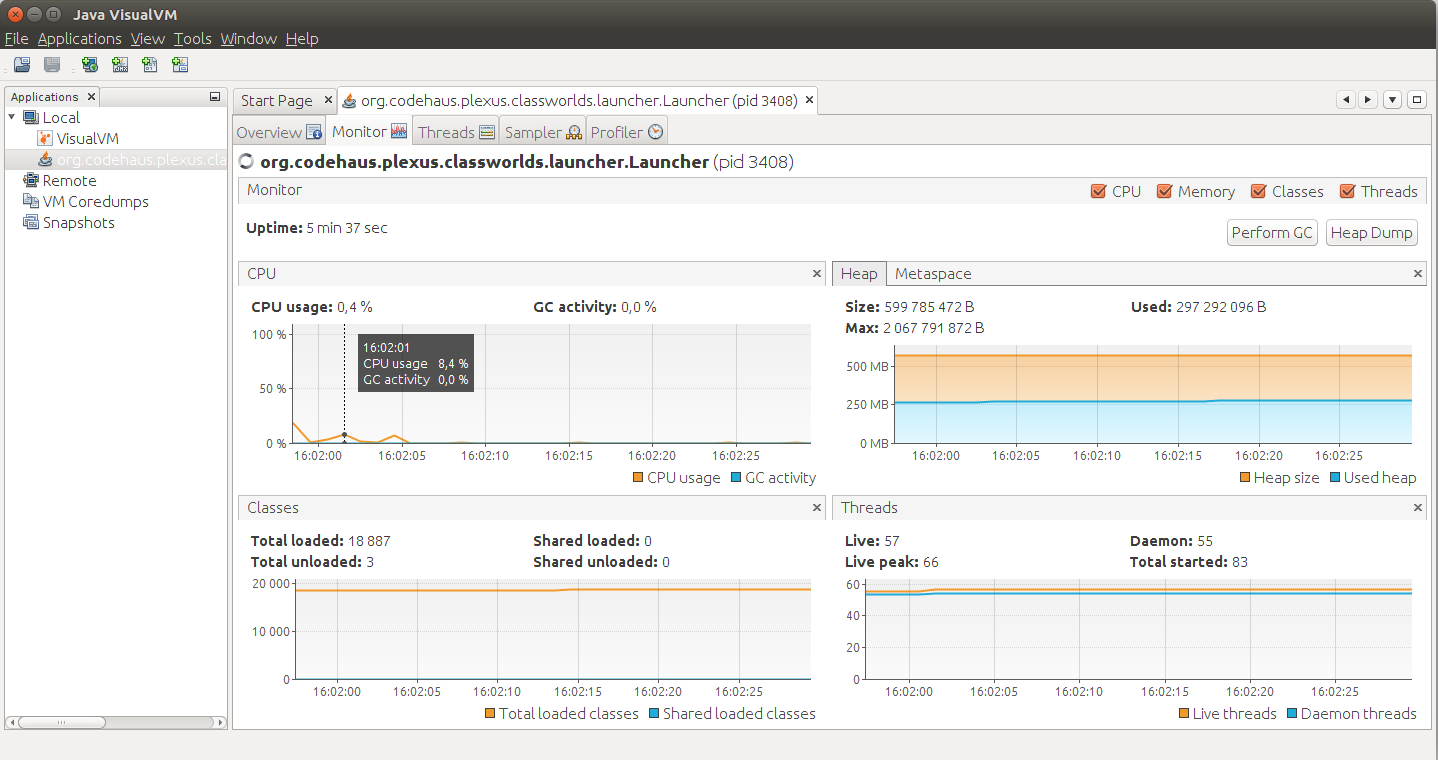Click the CPU chart at 16:02:15
This screenshot has width=1438, height=760.
tap(569, 385)
